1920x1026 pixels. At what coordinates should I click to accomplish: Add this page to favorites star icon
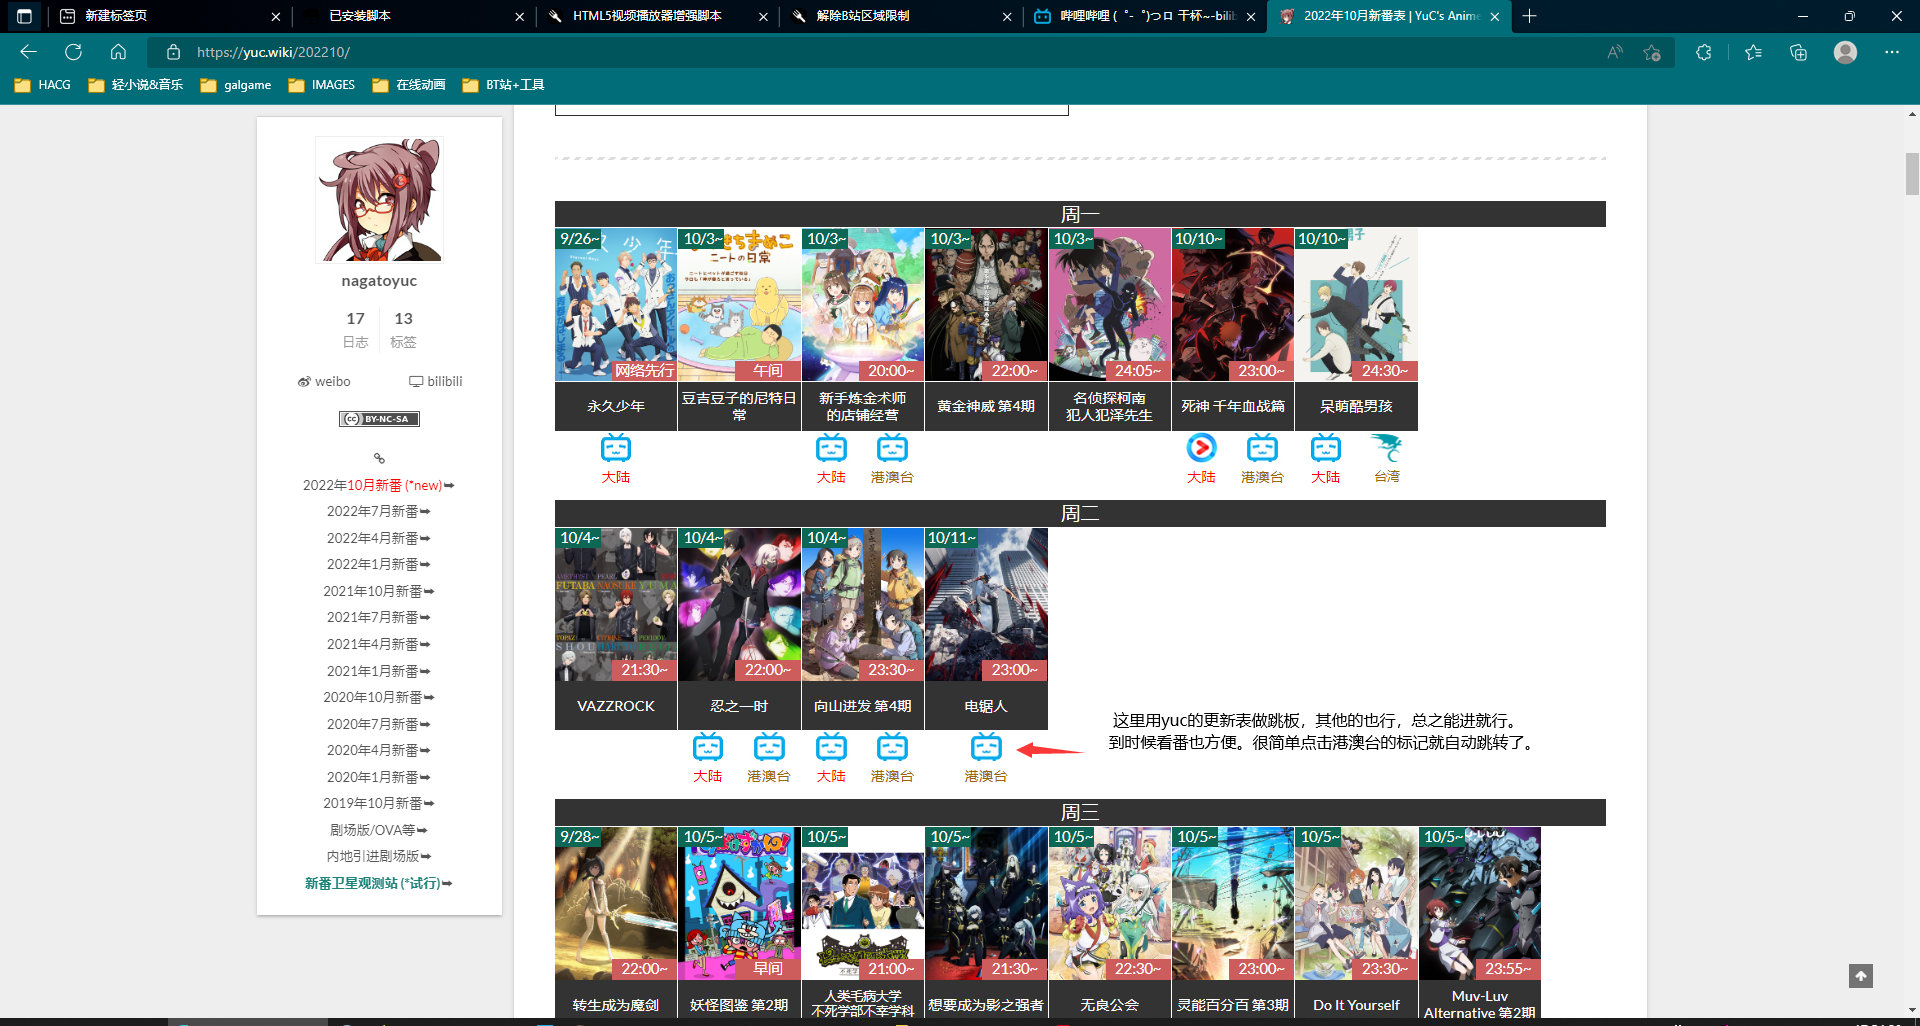coord(1652,52)
